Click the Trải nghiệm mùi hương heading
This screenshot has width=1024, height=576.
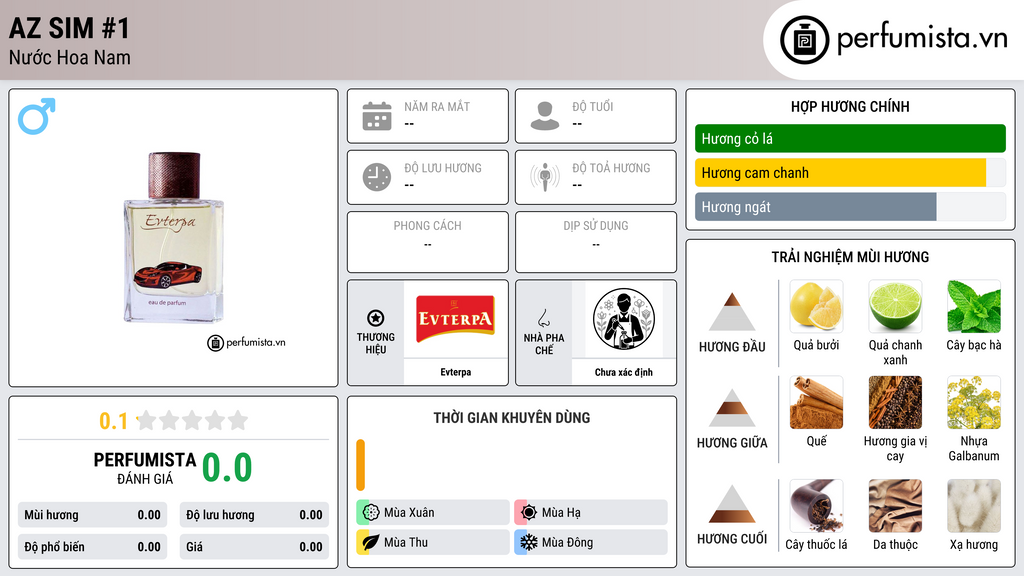click(x=850, y=257)
